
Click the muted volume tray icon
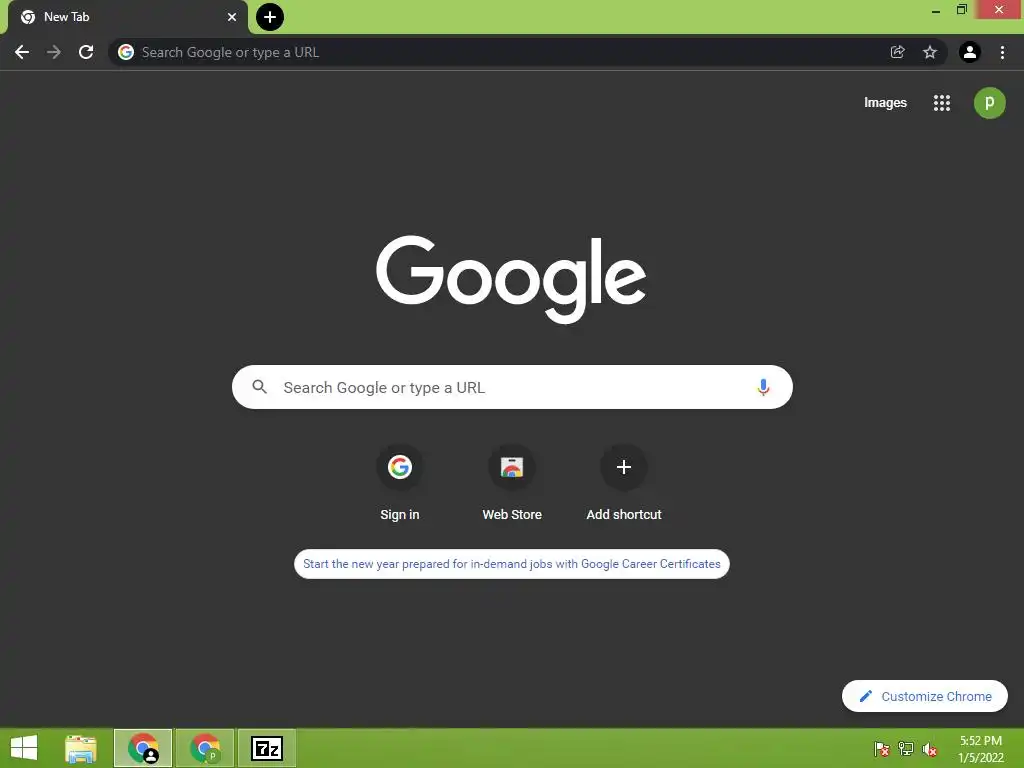[x=930, y=749]
